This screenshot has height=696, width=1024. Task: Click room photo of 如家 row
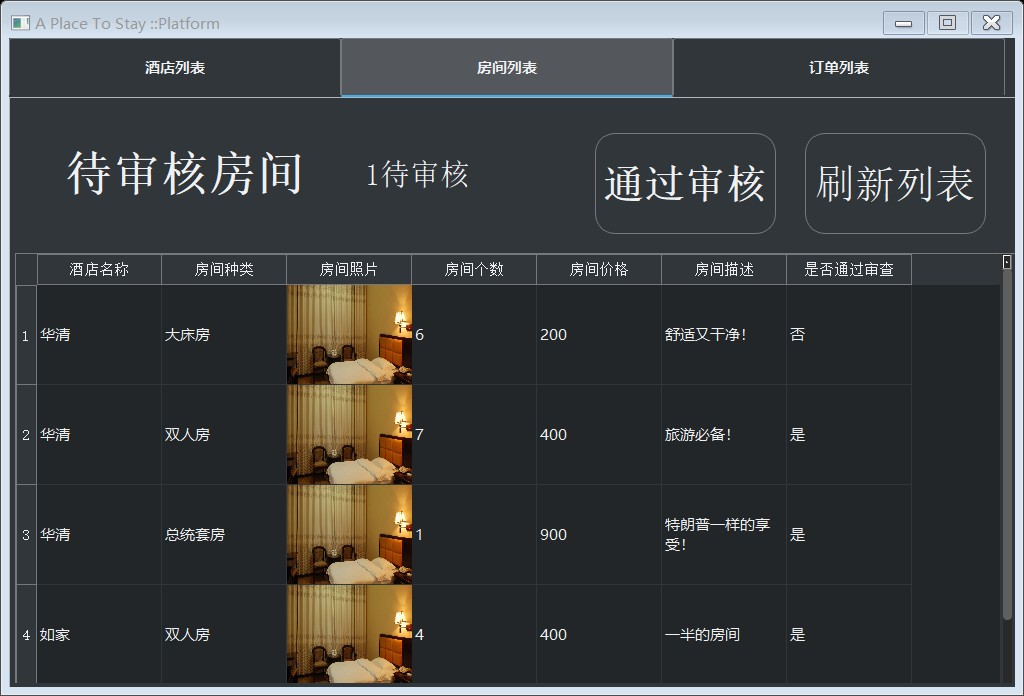[349, 635]
